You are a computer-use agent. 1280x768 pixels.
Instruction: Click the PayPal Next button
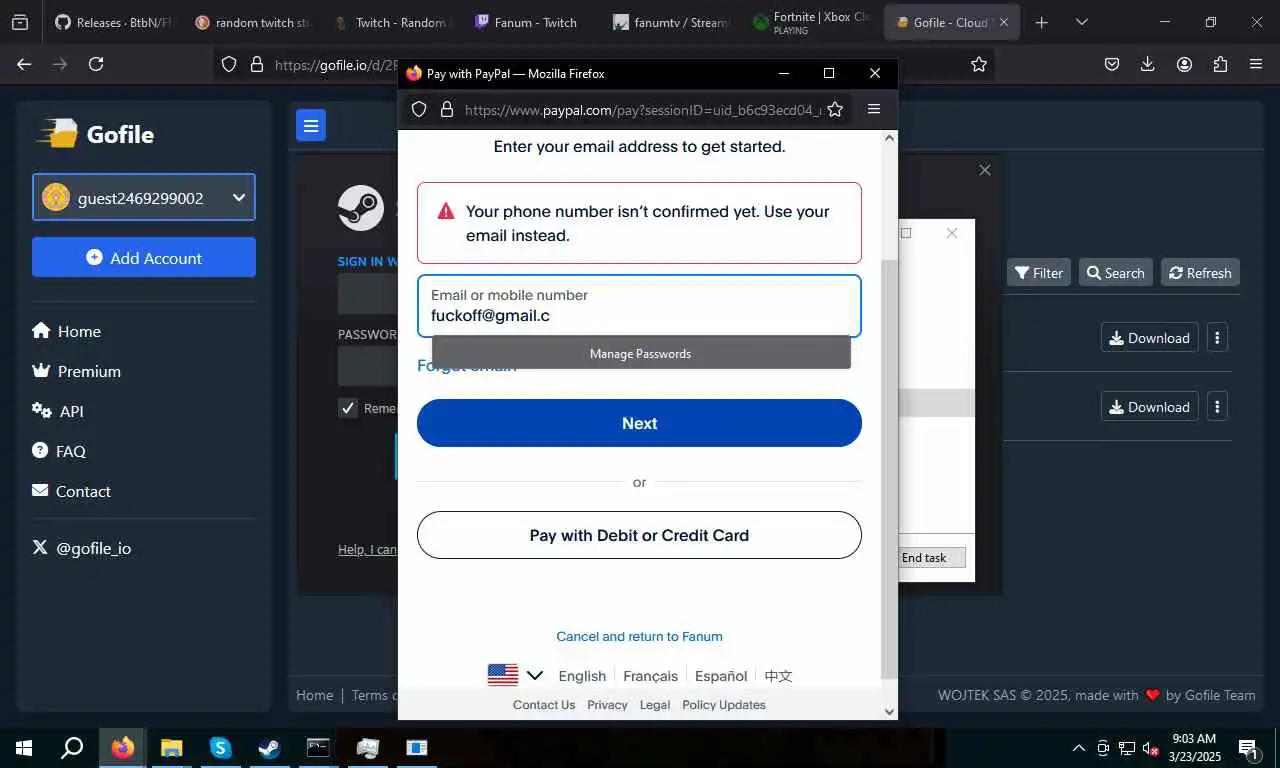[639, 423]
